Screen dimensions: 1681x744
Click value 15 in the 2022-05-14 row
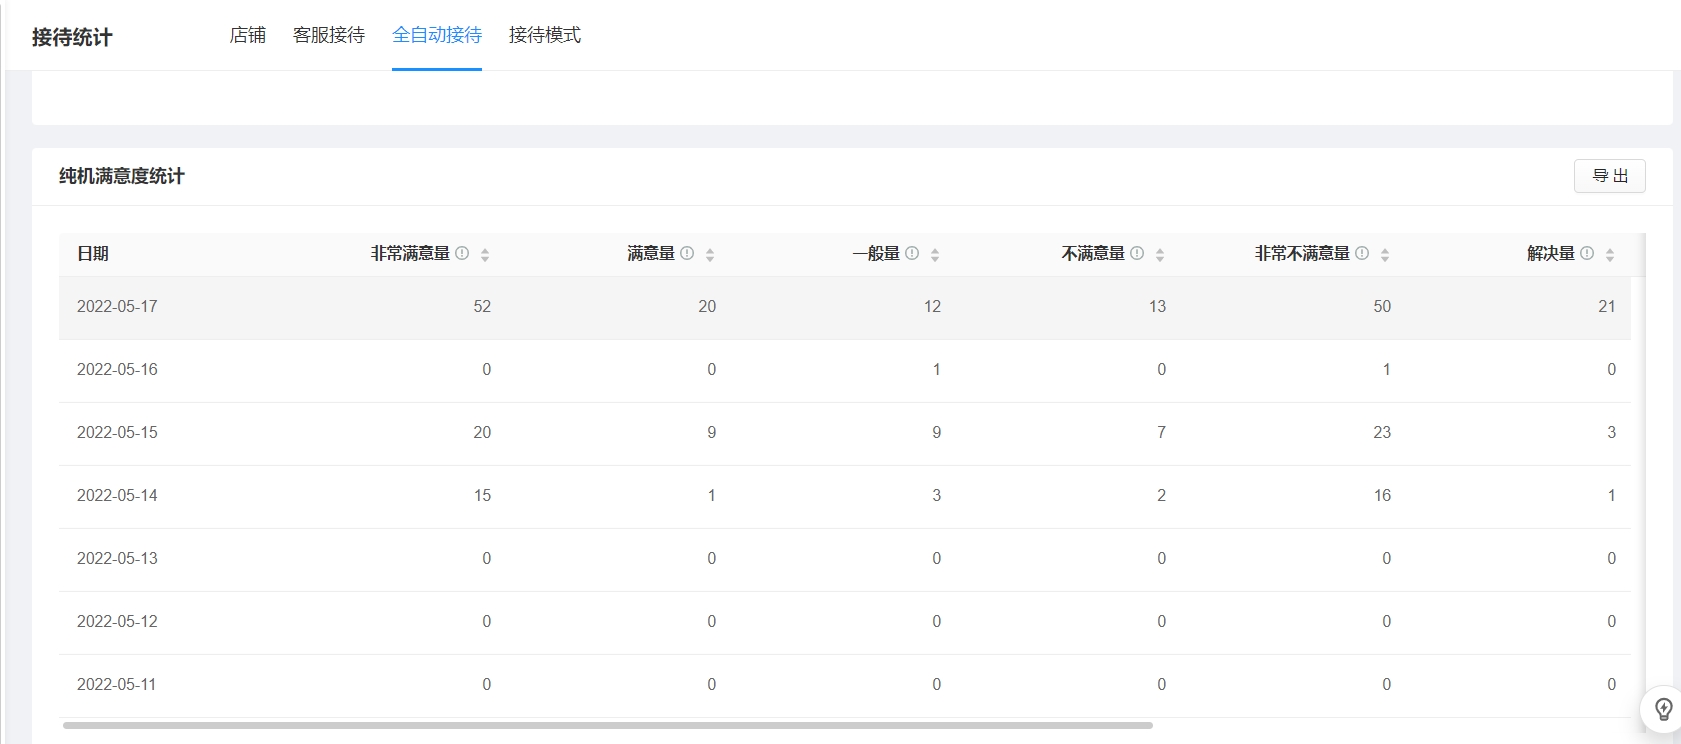pyautogui.click(x=482, y=496)
